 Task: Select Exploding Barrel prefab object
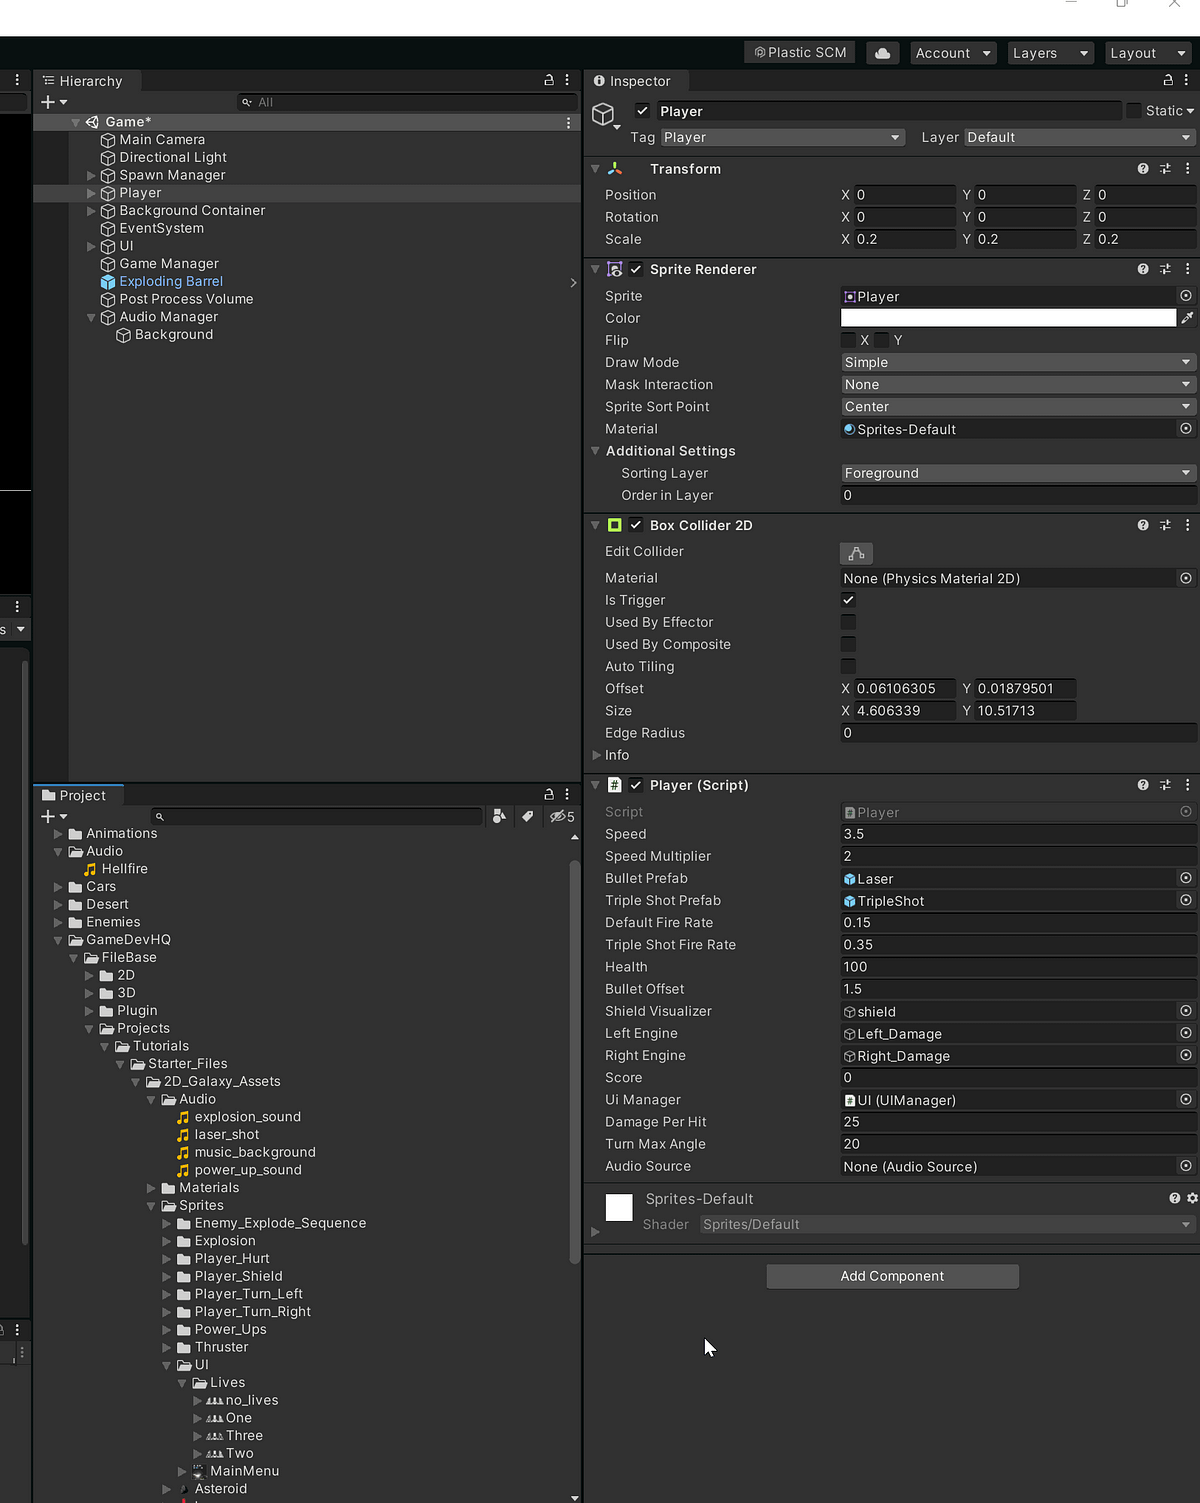171,281
